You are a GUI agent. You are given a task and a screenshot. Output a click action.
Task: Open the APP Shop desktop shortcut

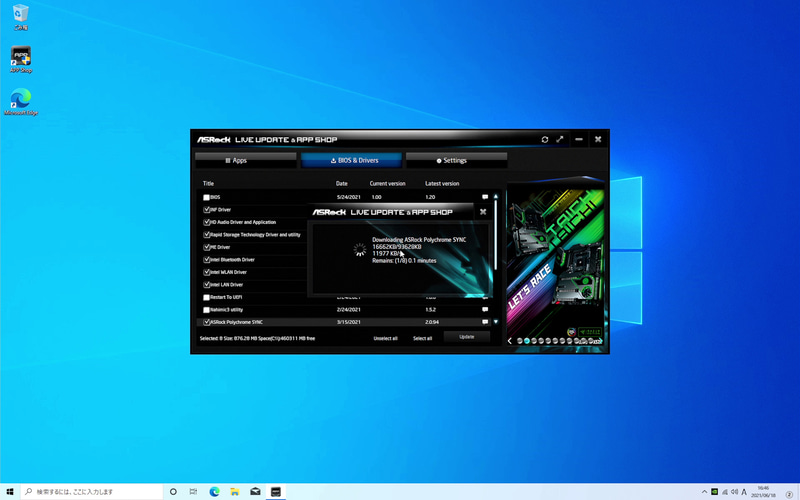click(x=21, y=59)
